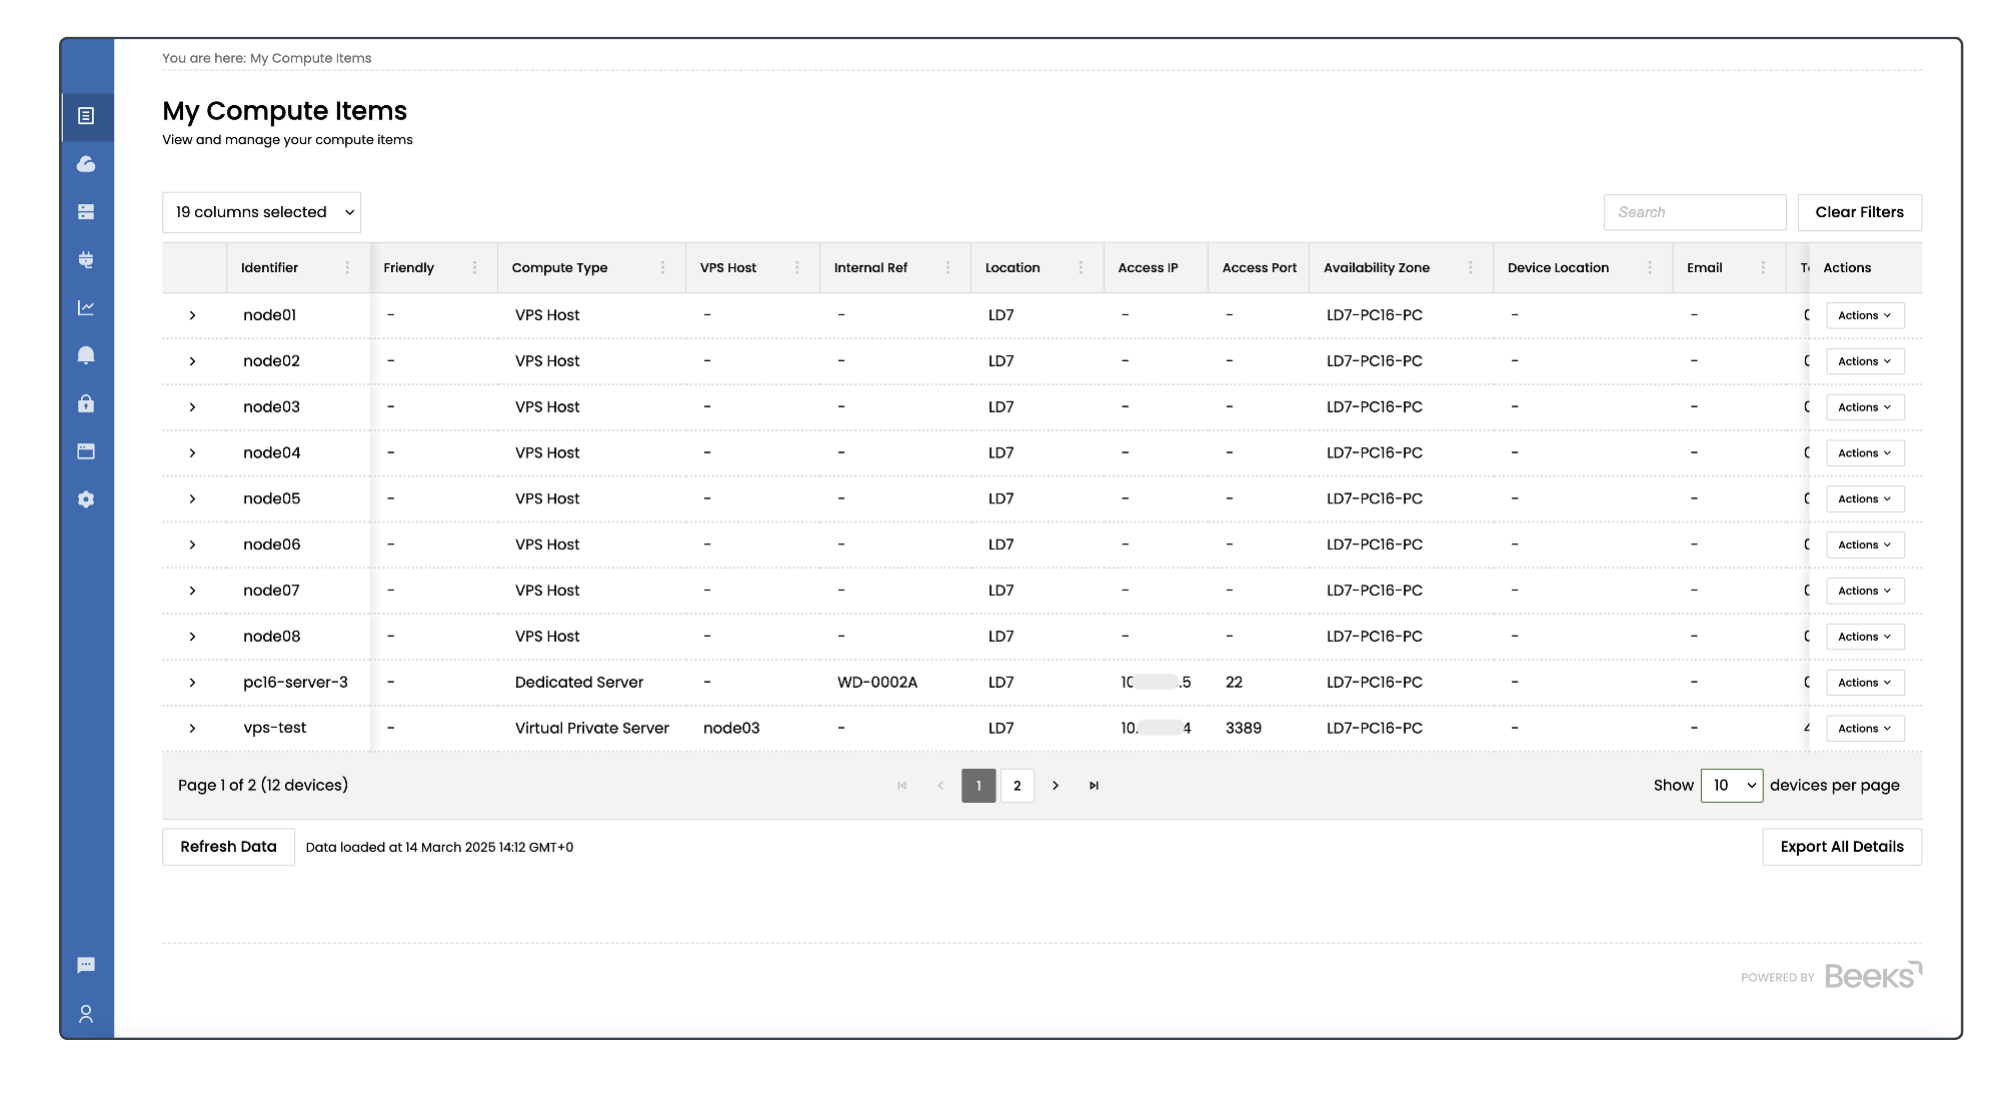This screenshot has width=2000, height=1117.
Task: Change devices per page dropdown
Action: click(x=1731, y=786)
